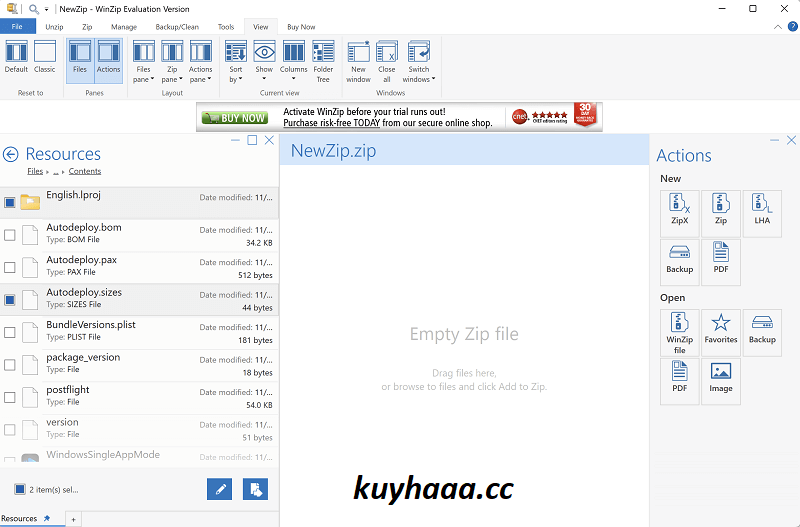Toggle the Files pane button
Screen dimensions: 800x527
click(x=80, y=61)
